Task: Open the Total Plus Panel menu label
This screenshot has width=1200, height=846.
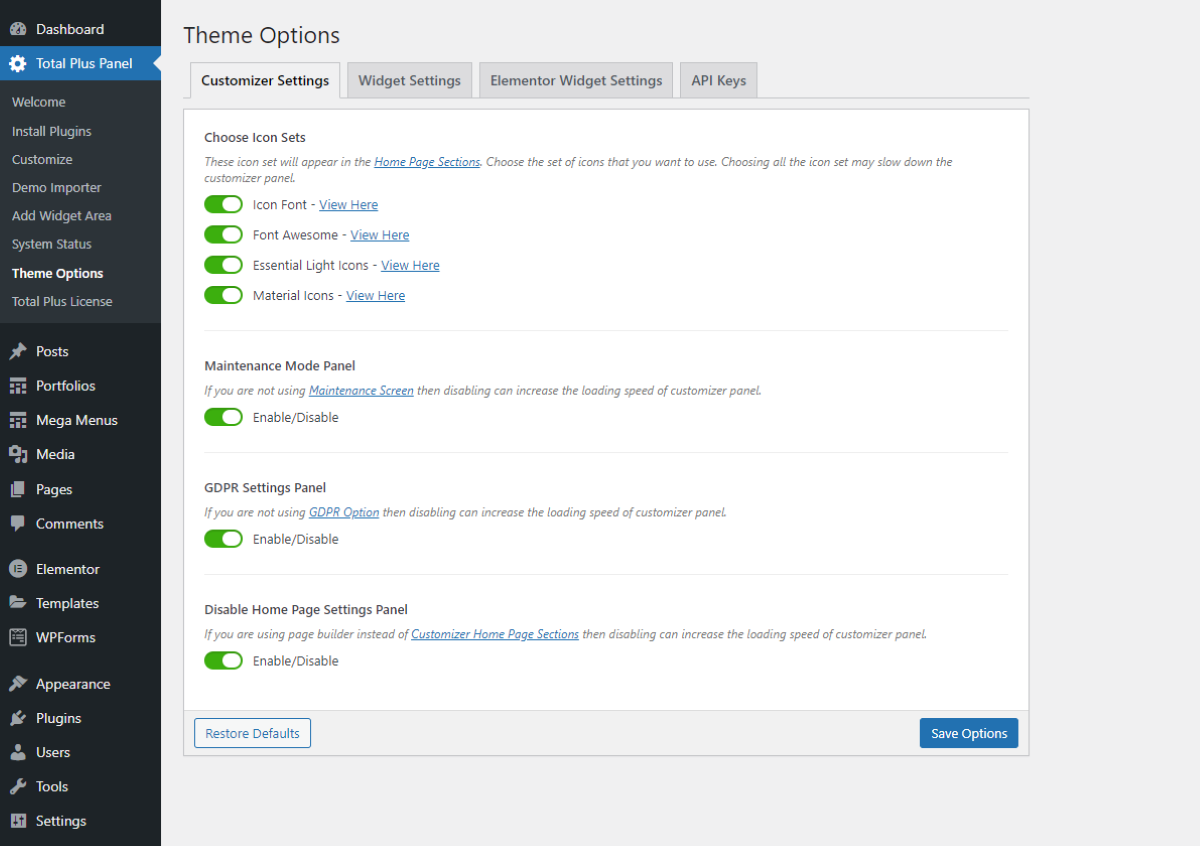Action: click(84, 64)
